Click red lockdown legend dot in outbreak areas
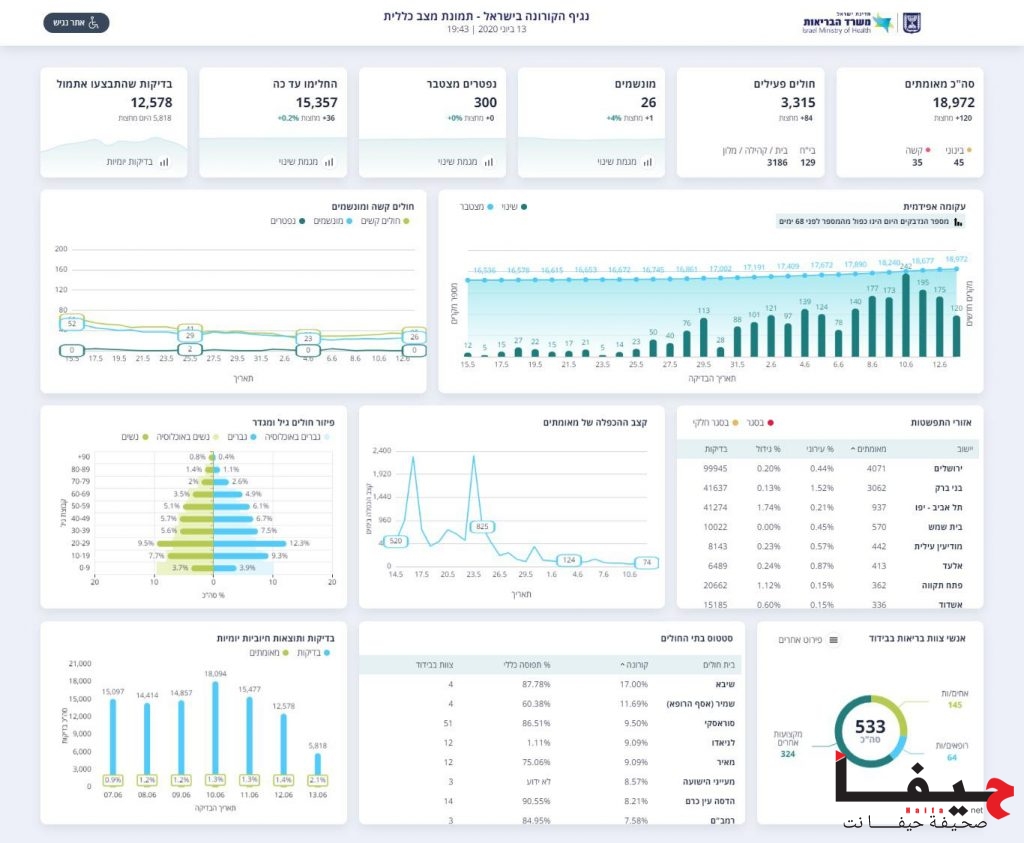Screen dimensions: 1024x843 pyautogui.click(x=771, y=423)
